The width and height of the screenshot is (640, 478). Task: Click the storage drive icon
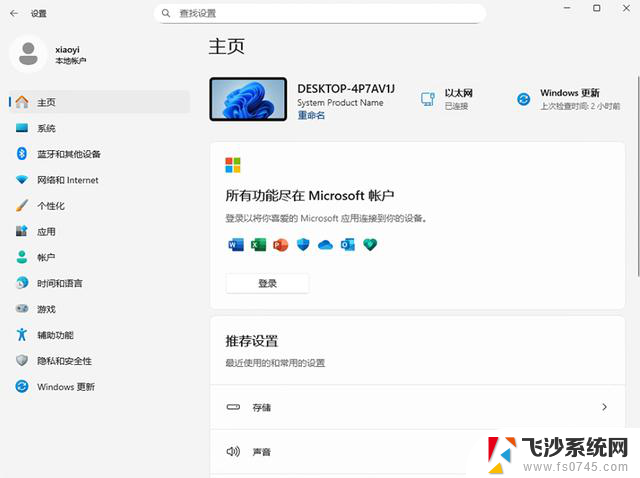[x=233, y=407]
